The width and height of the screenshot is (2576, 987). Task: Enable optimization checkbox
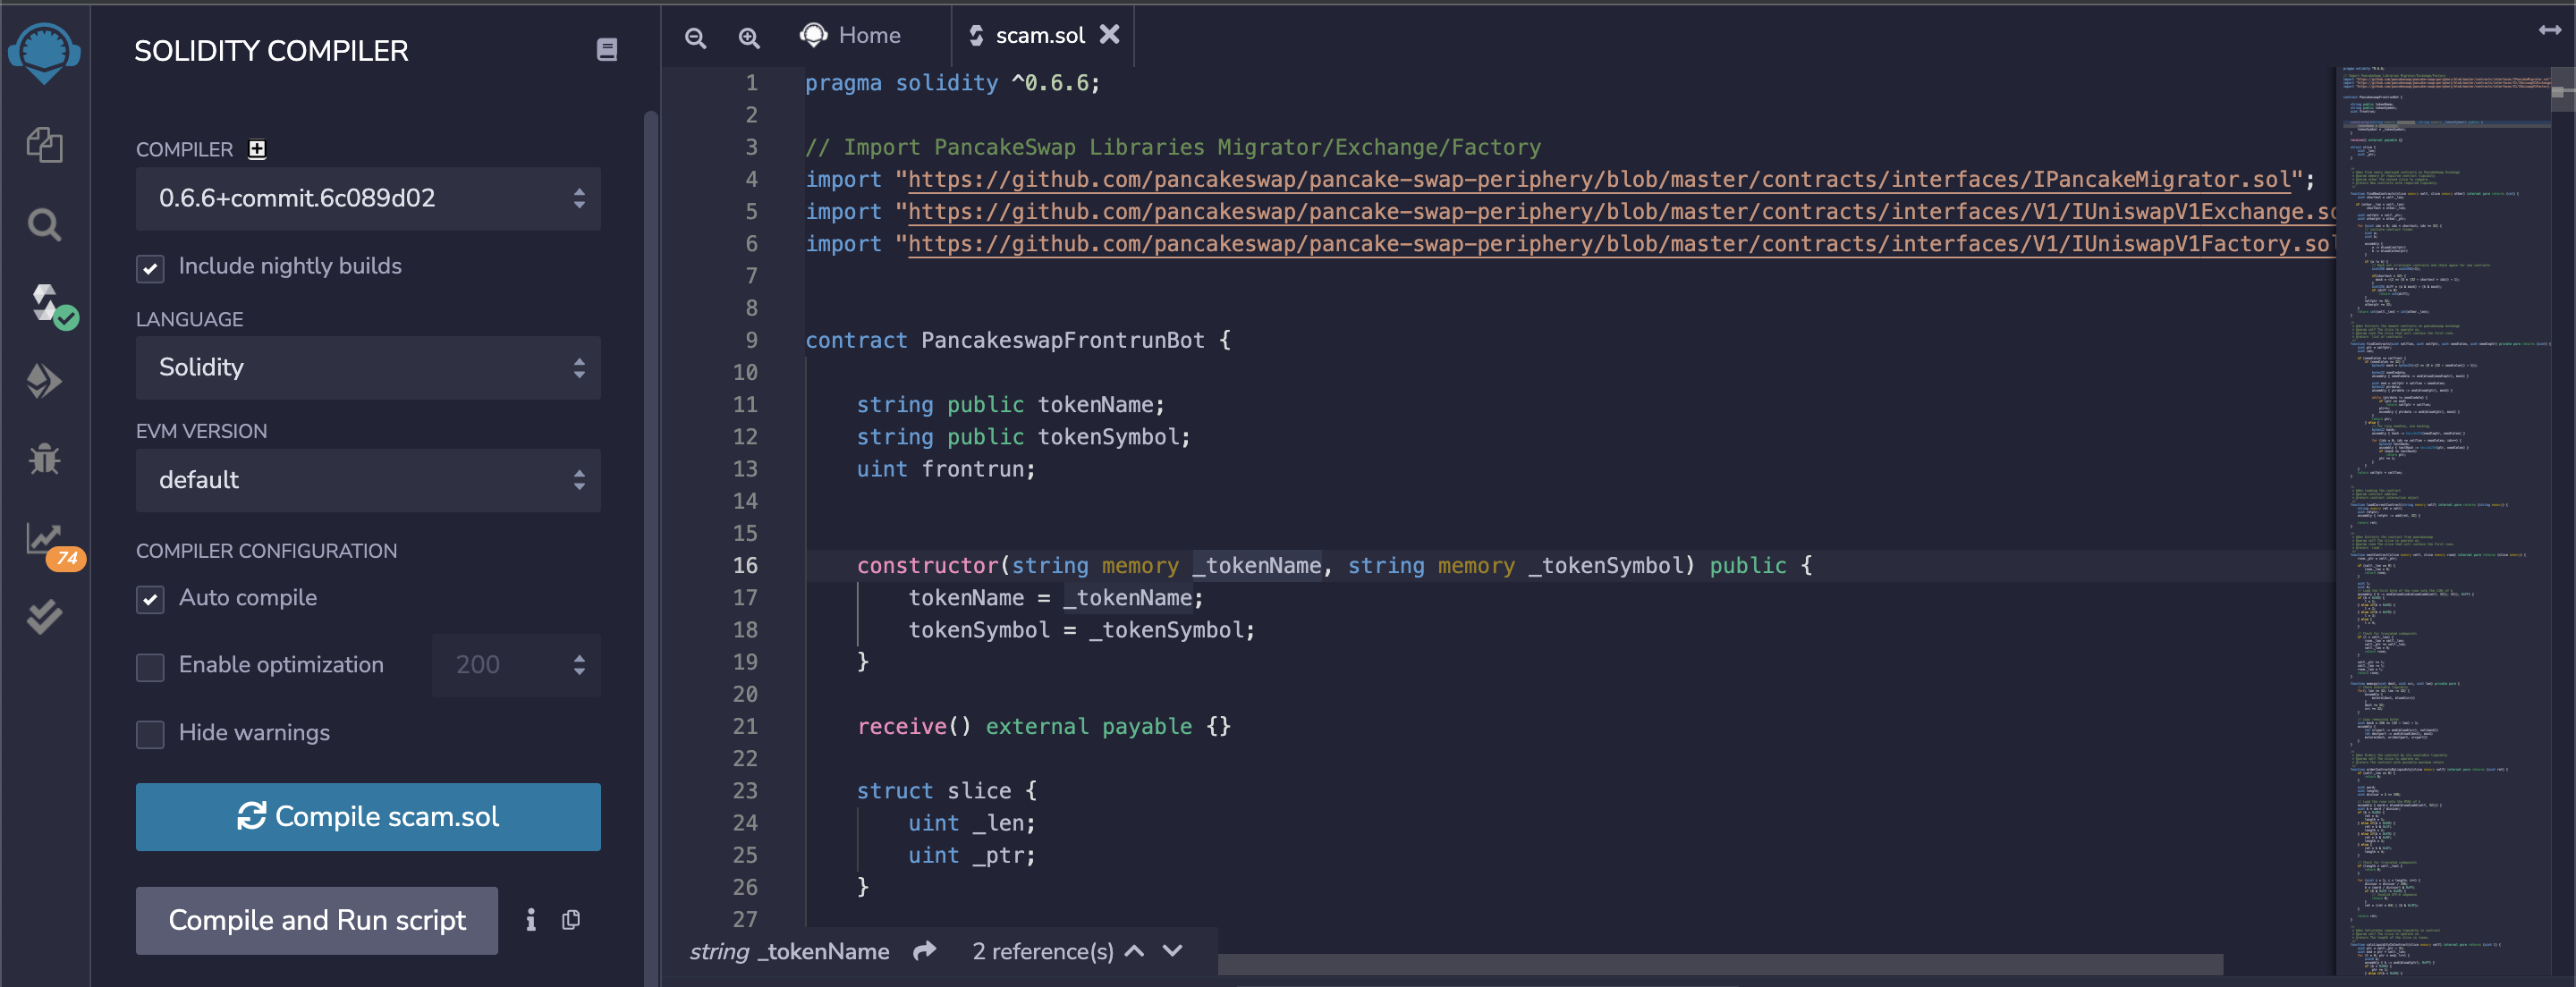[150, 666]
